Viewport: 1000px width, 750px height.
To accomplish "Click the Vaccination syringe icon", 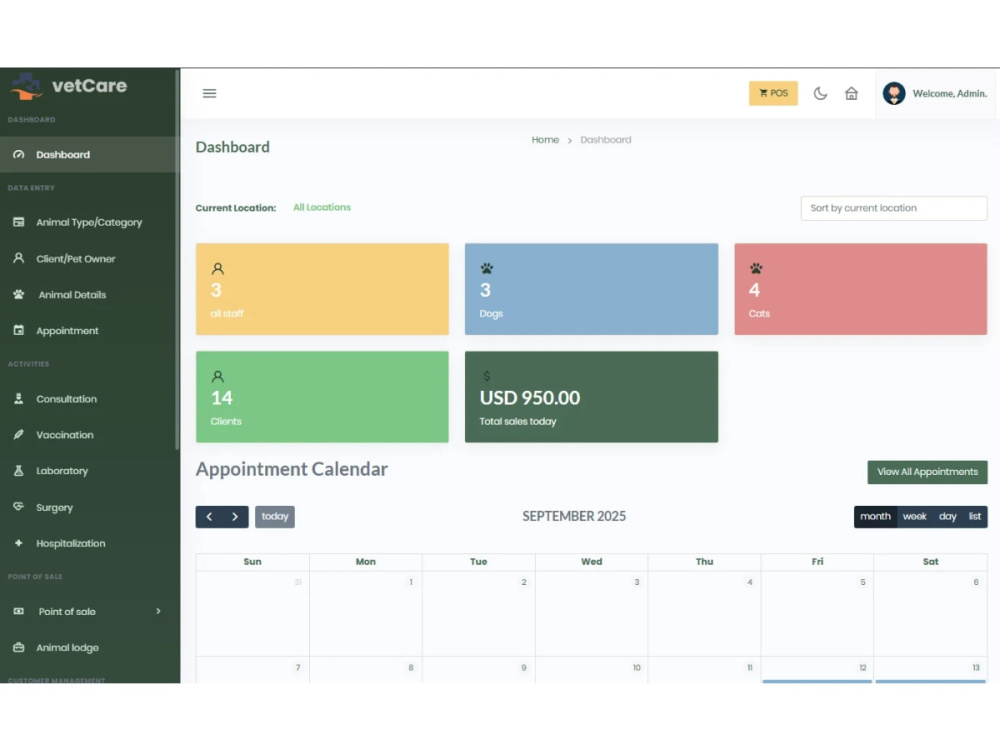I will point(18,434).
